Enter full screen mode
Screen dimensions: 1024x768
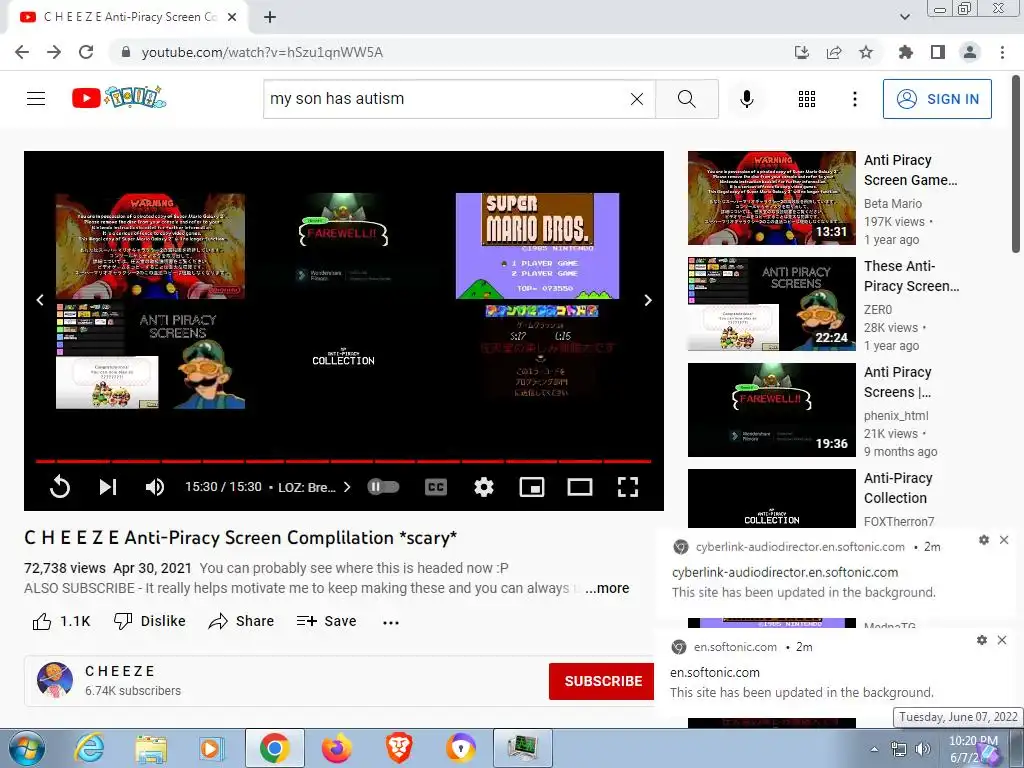tap(628, 487)
